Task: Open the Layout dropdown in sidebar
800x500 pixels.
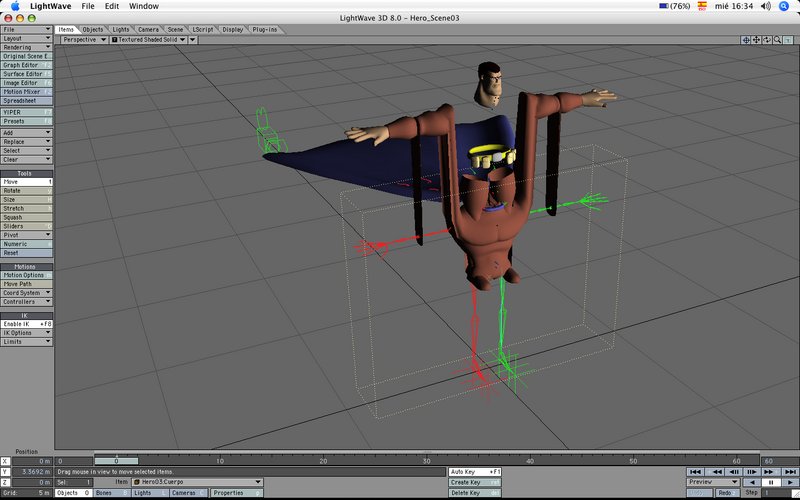Action: (27, 38)
